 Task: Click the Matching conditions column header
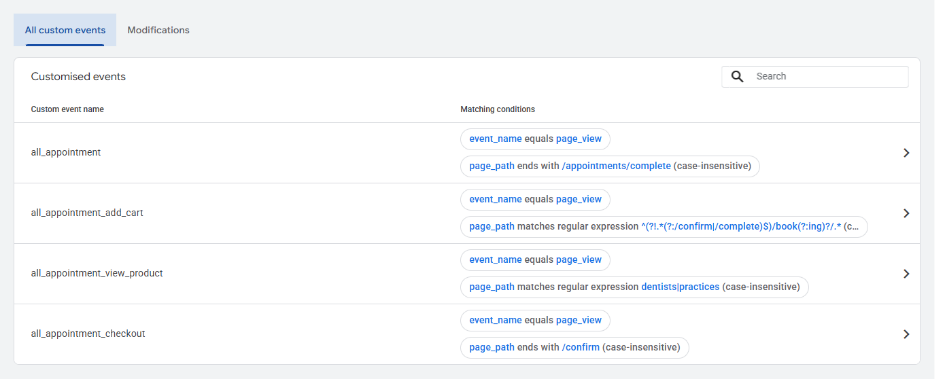tap(498, 109)
